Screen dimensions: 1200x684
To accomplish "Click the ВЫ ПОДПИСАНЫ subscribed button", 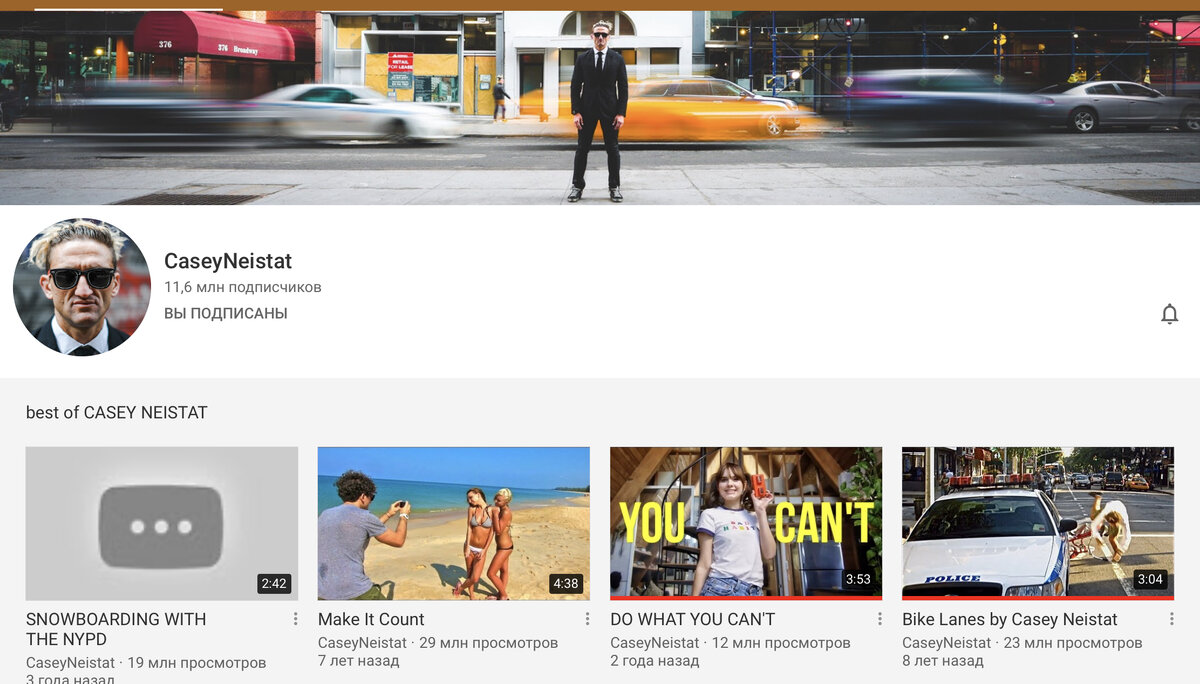I will coord(226,313).
